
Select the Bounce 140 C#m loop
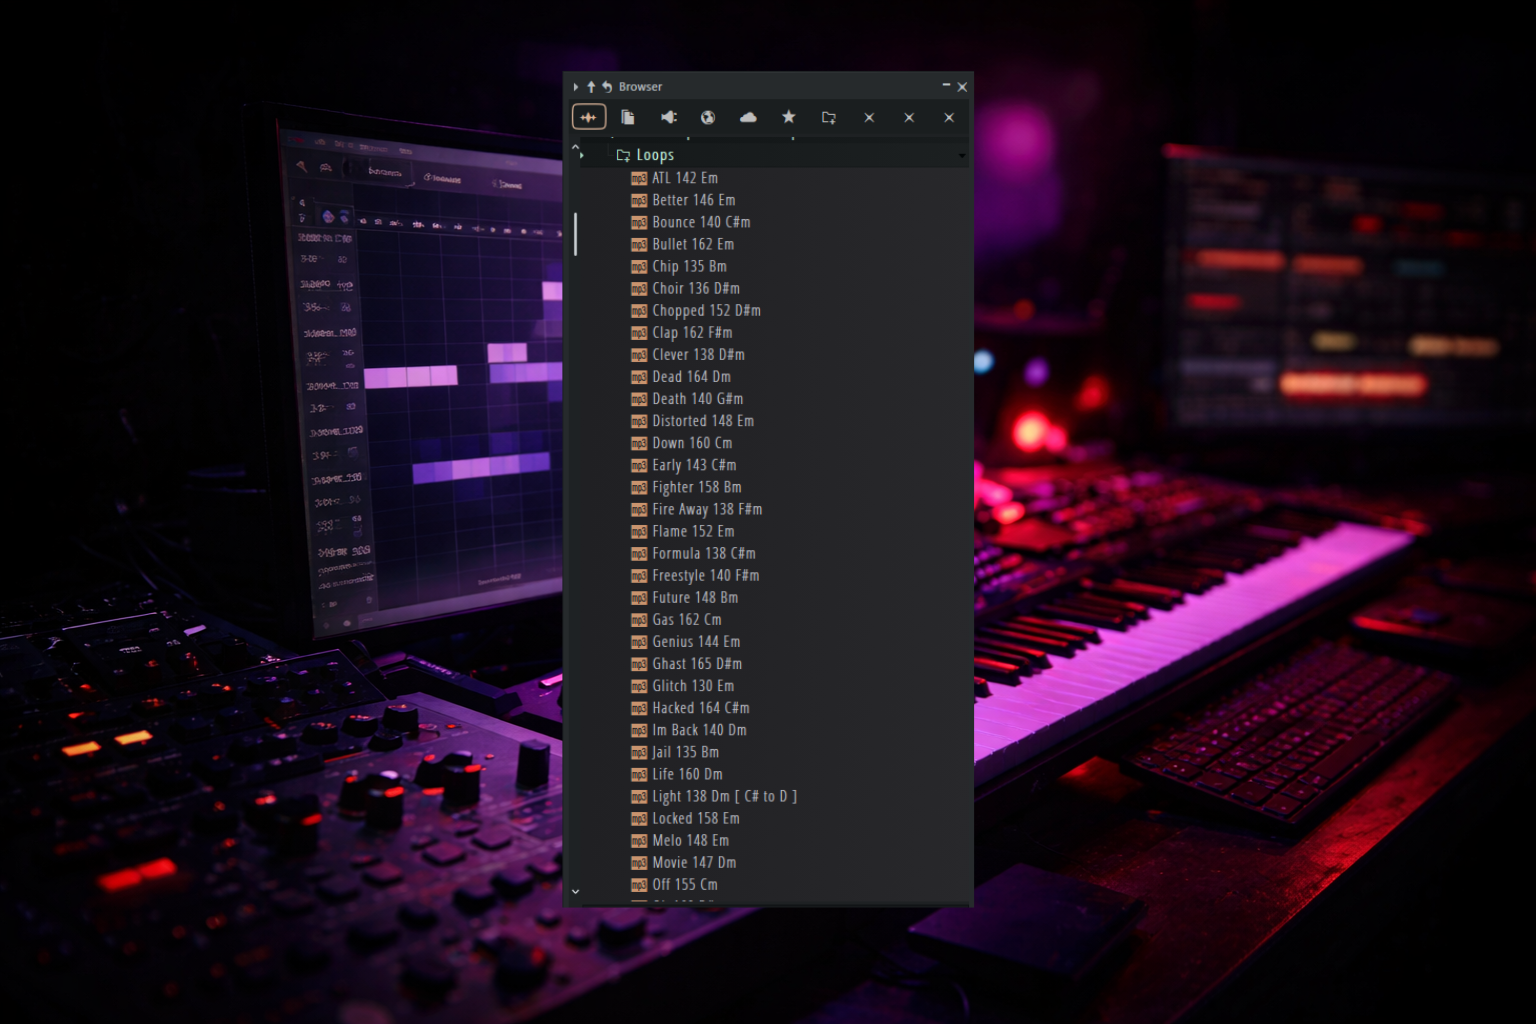pyautogui.click(x=700, y=222)
